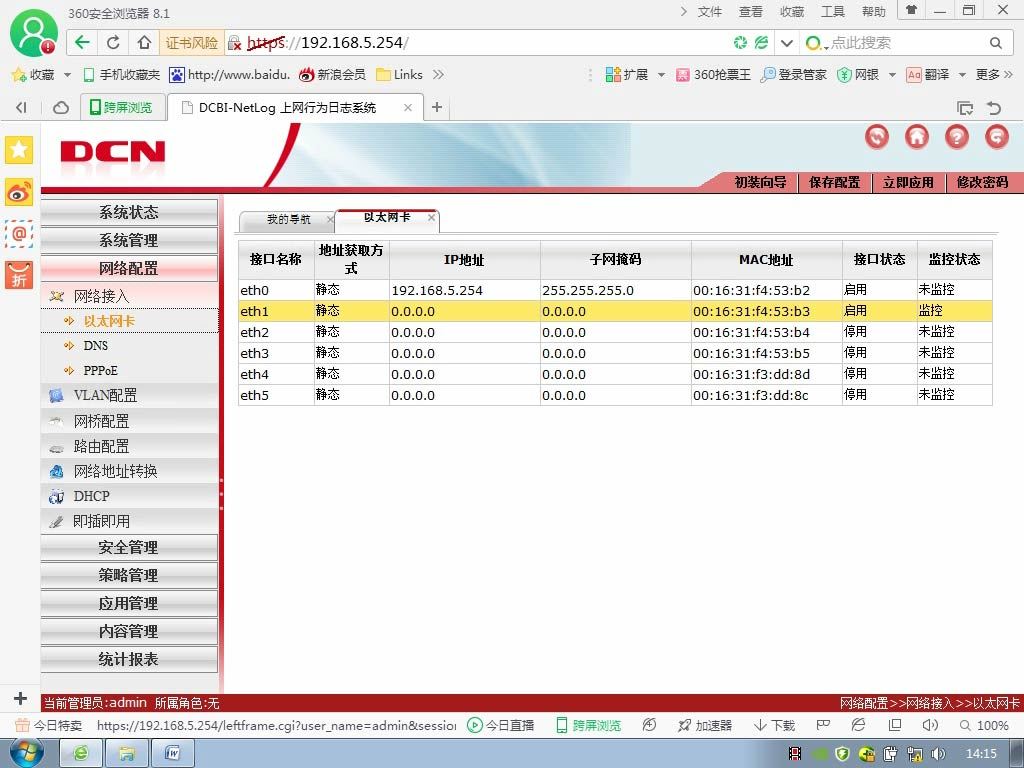
Task: Click the 100% zoom level indicator
Action: pos(984,725)
